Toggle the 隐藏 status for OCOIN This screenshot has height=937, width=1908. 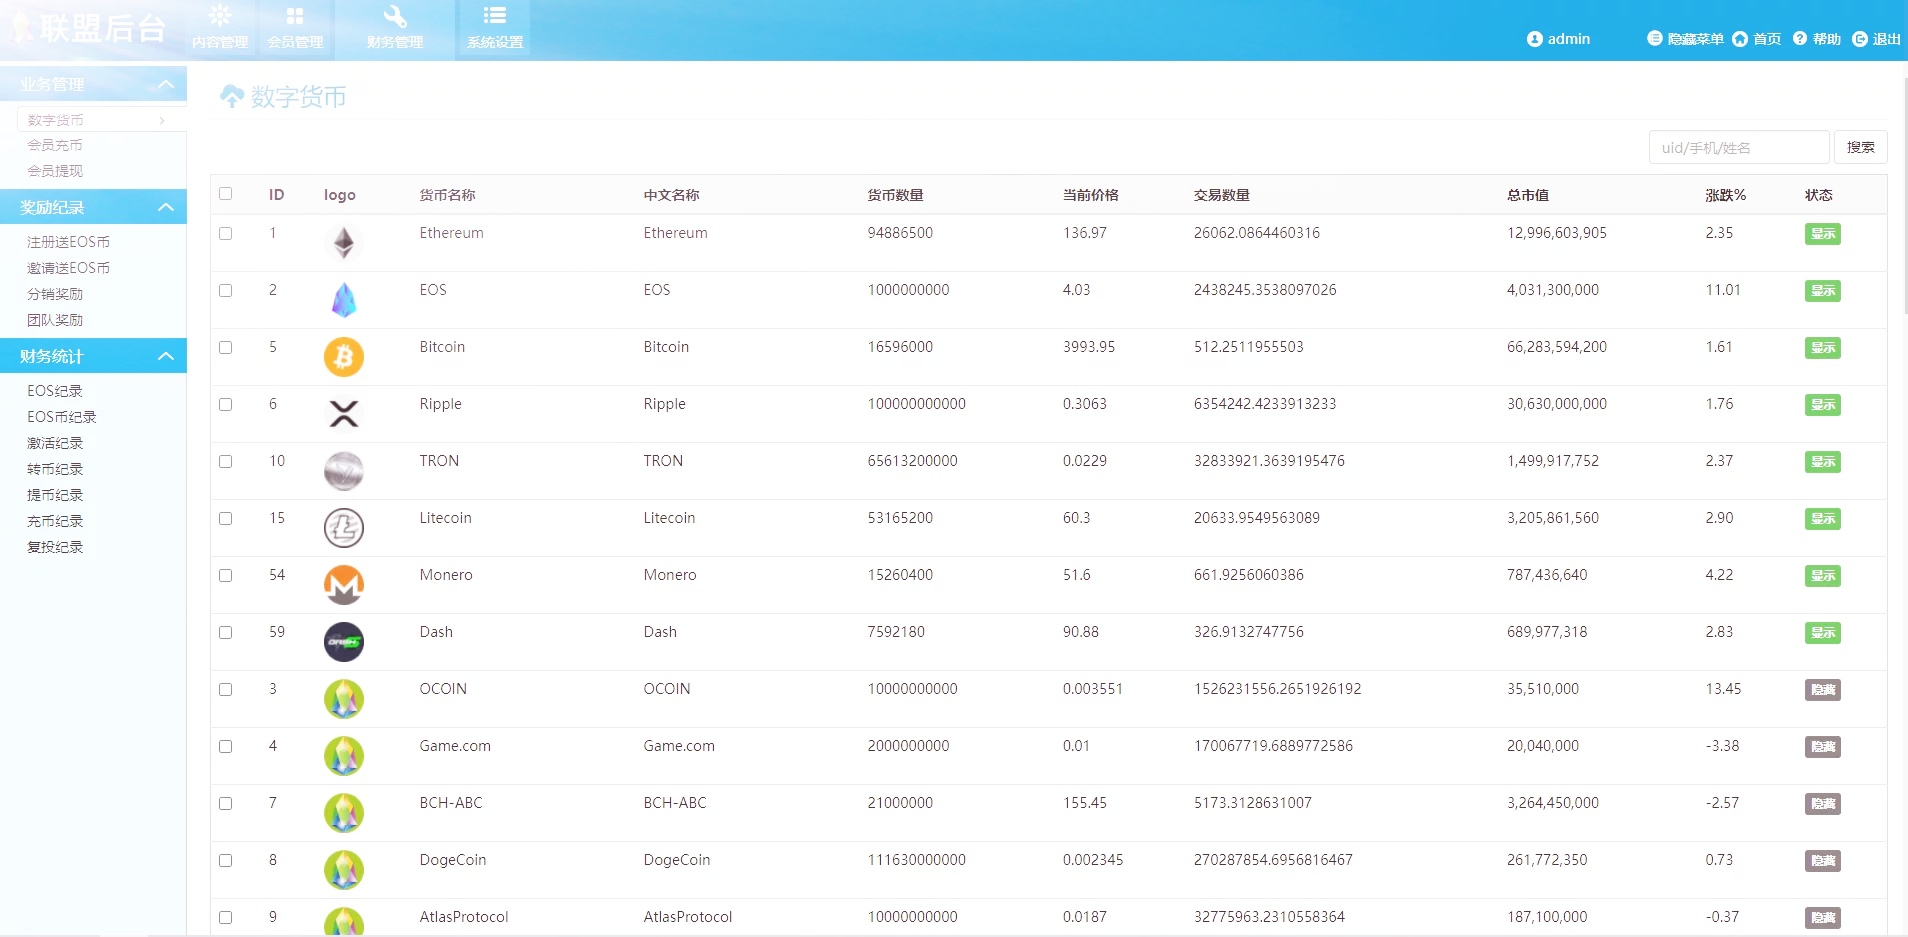click(1823, 690)
